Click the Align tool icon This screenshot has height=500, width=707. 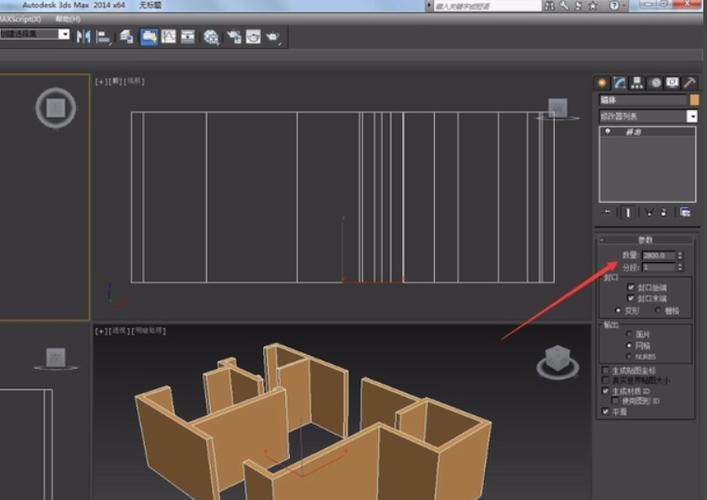click(102, 37)
